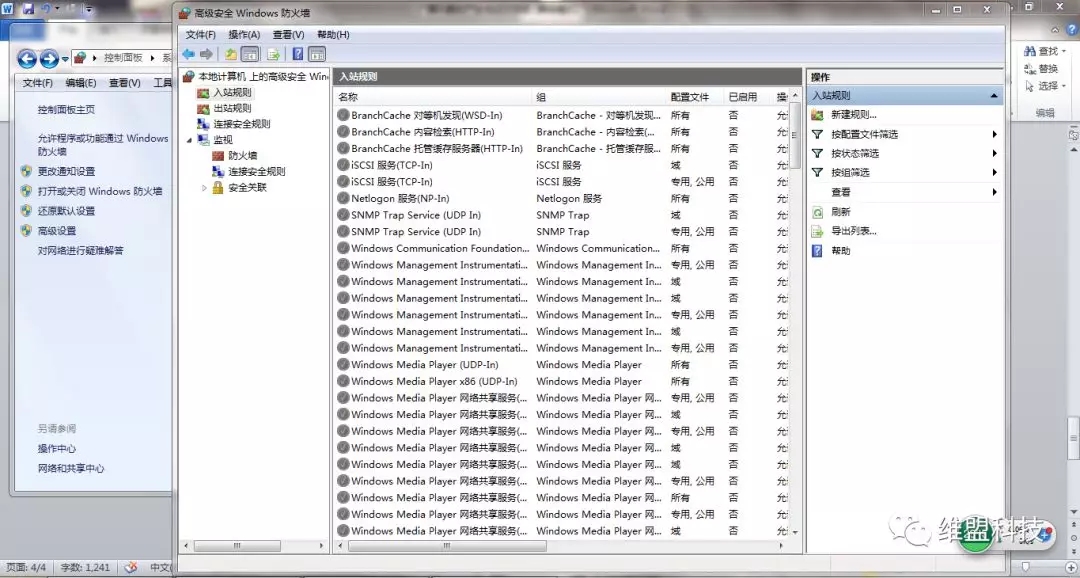Click the 按组筛选 funnel icon
1080x578 pixels.
818,173
